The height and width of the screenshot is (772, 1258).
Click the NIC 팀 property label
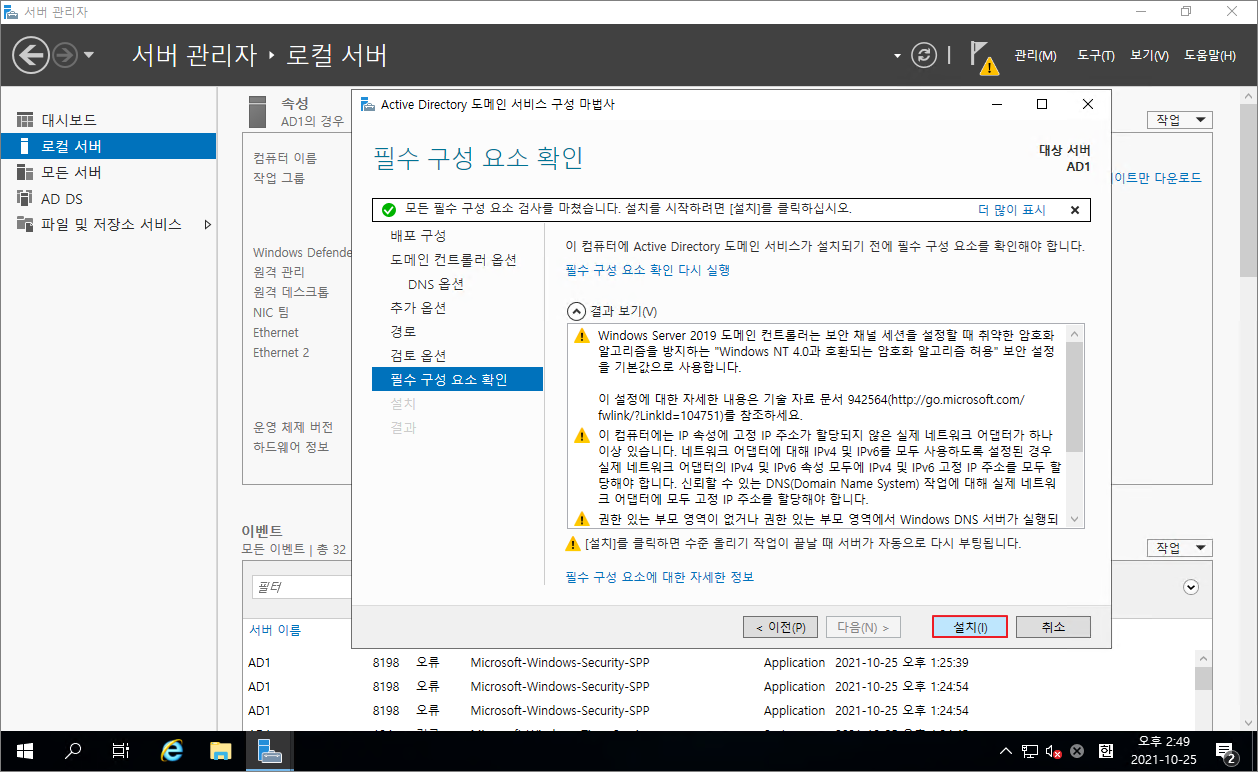pos(271,312)
